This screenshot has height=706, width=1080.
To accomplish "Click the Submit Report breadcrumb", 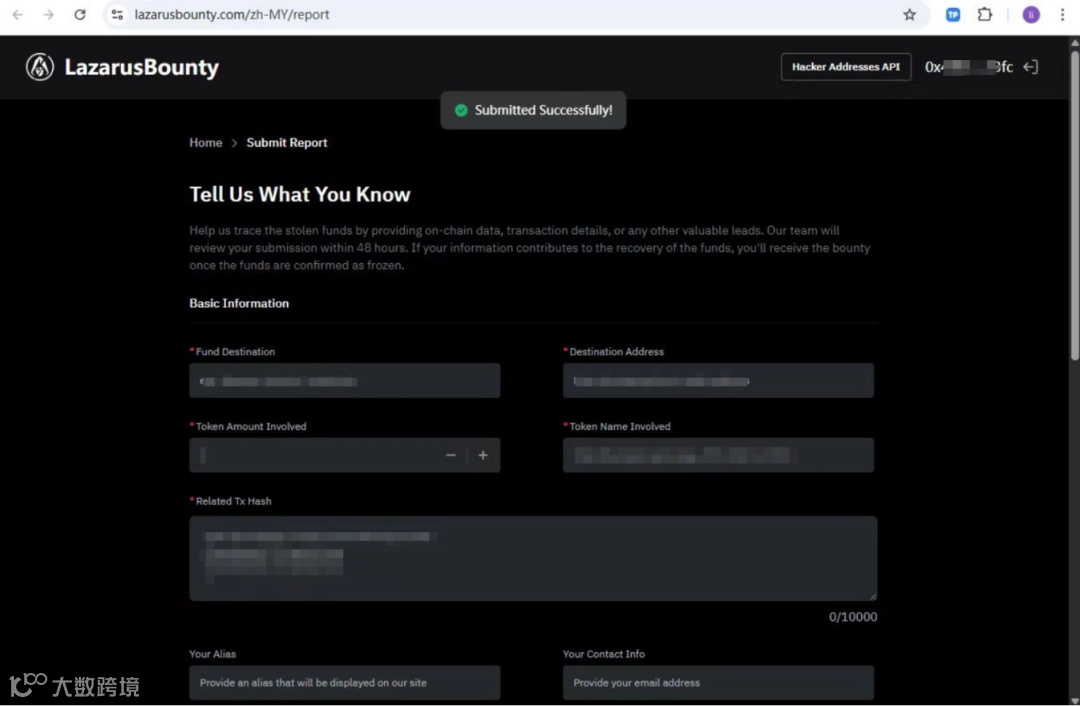I will click(287, 143).
